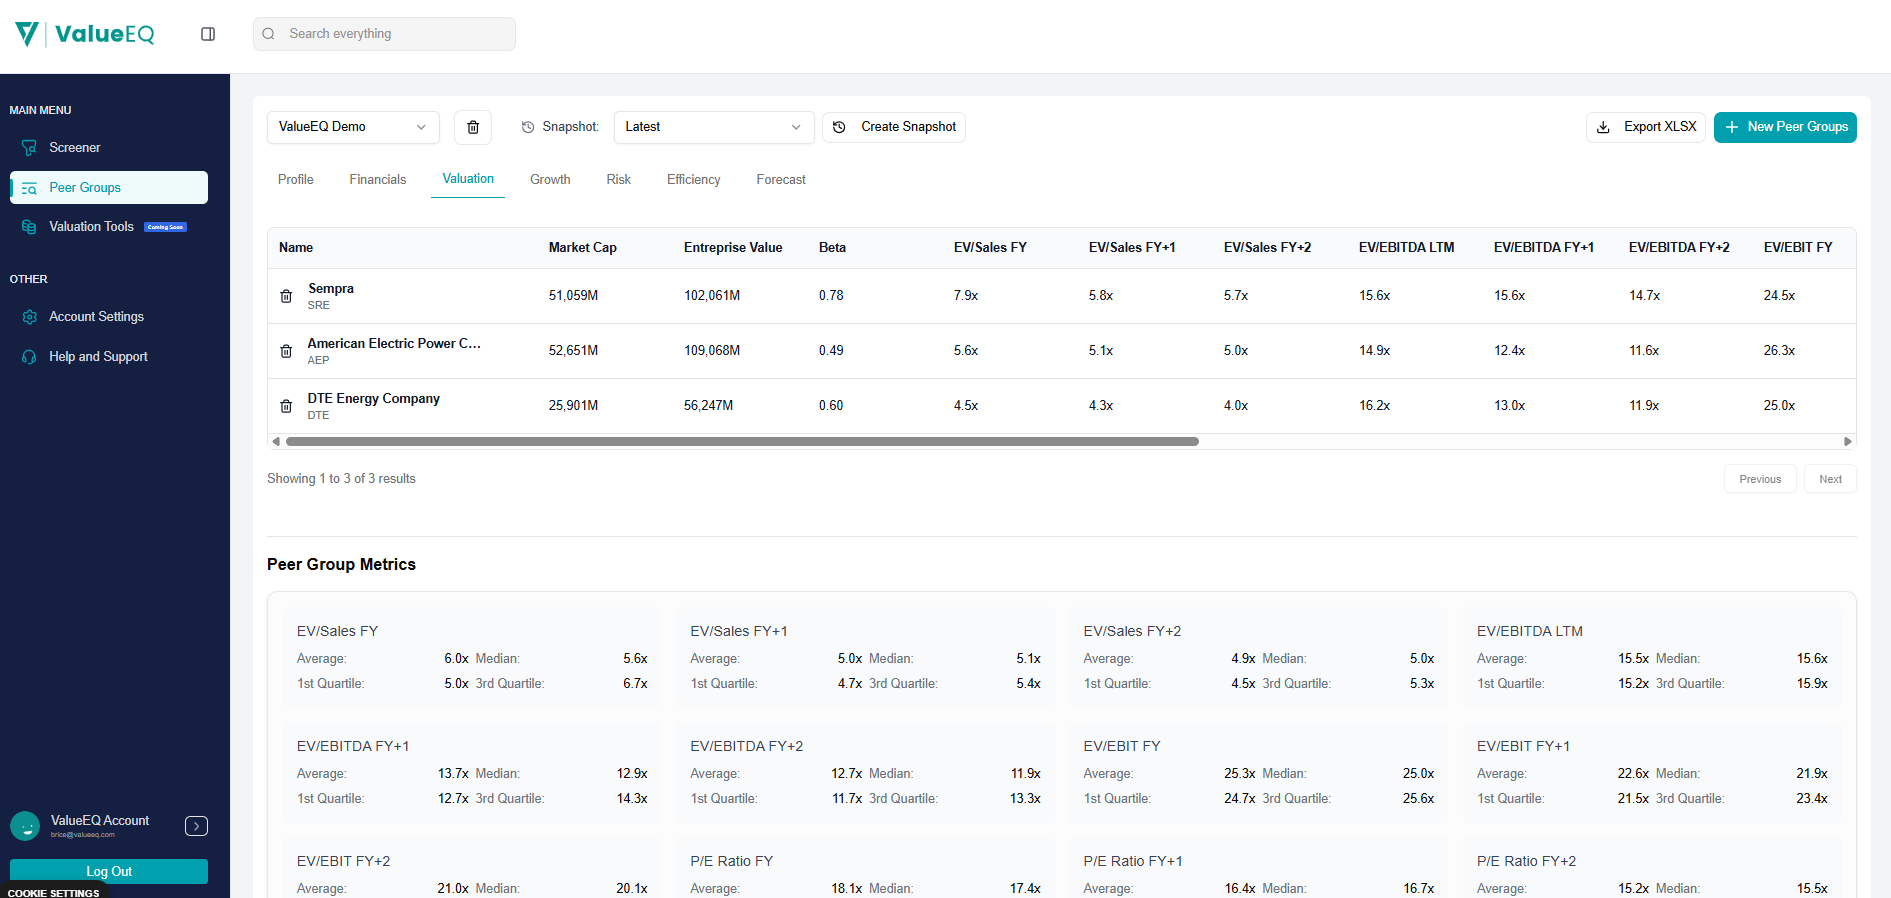Open the Snapshot Latest dropdown
This screenshot has height=898, width=1891.
[x=714, y=127]
